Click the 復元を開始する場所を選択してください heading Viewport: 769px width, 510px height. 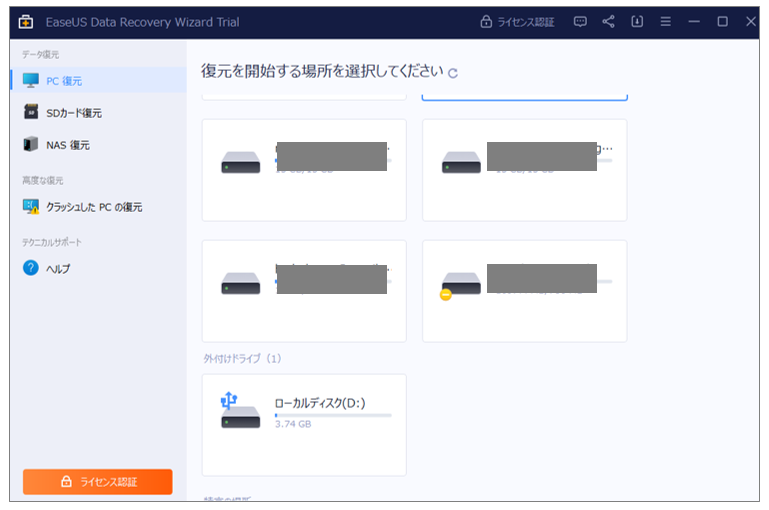pyautogui.click(x=322, y=72)
